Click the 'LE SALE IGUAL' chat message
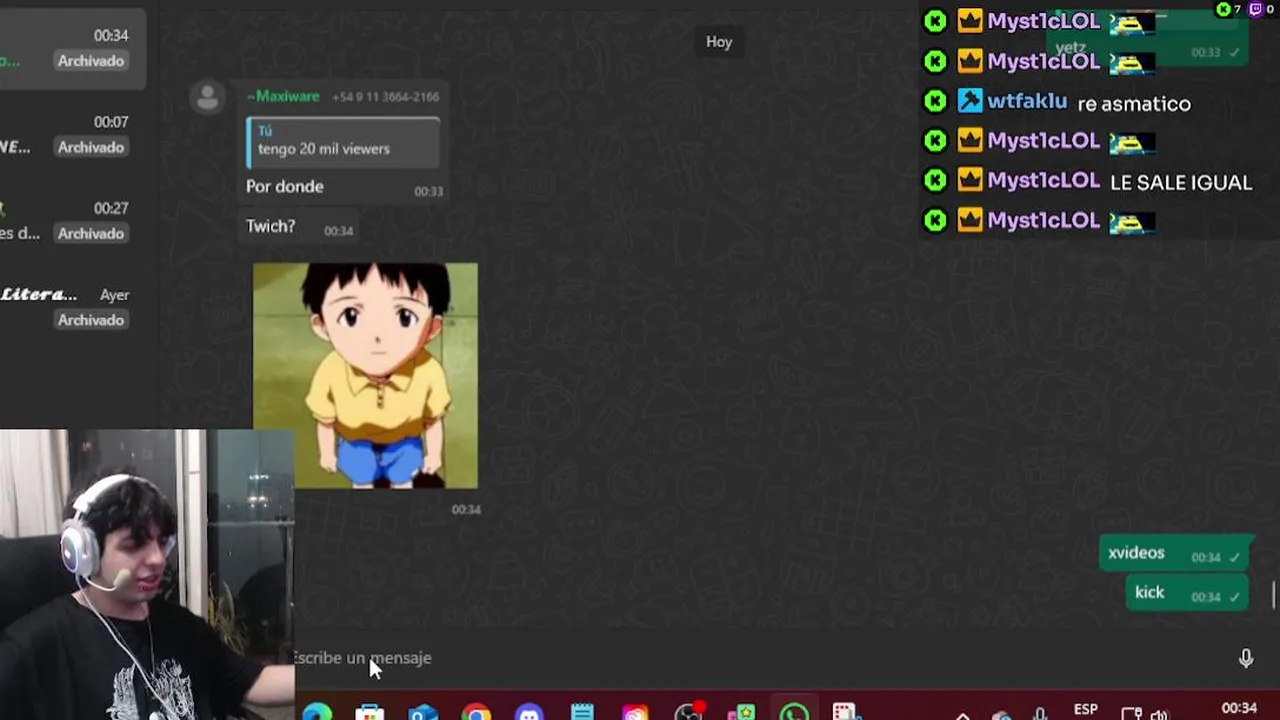Image resolution: width=1280 pixels, height=720 pixels. pos(1181,182)
